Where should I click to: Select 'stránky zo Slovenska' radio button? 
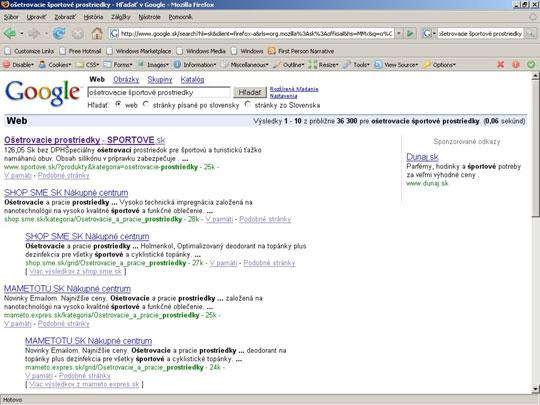pyautogui.click(x=248, y=104)
